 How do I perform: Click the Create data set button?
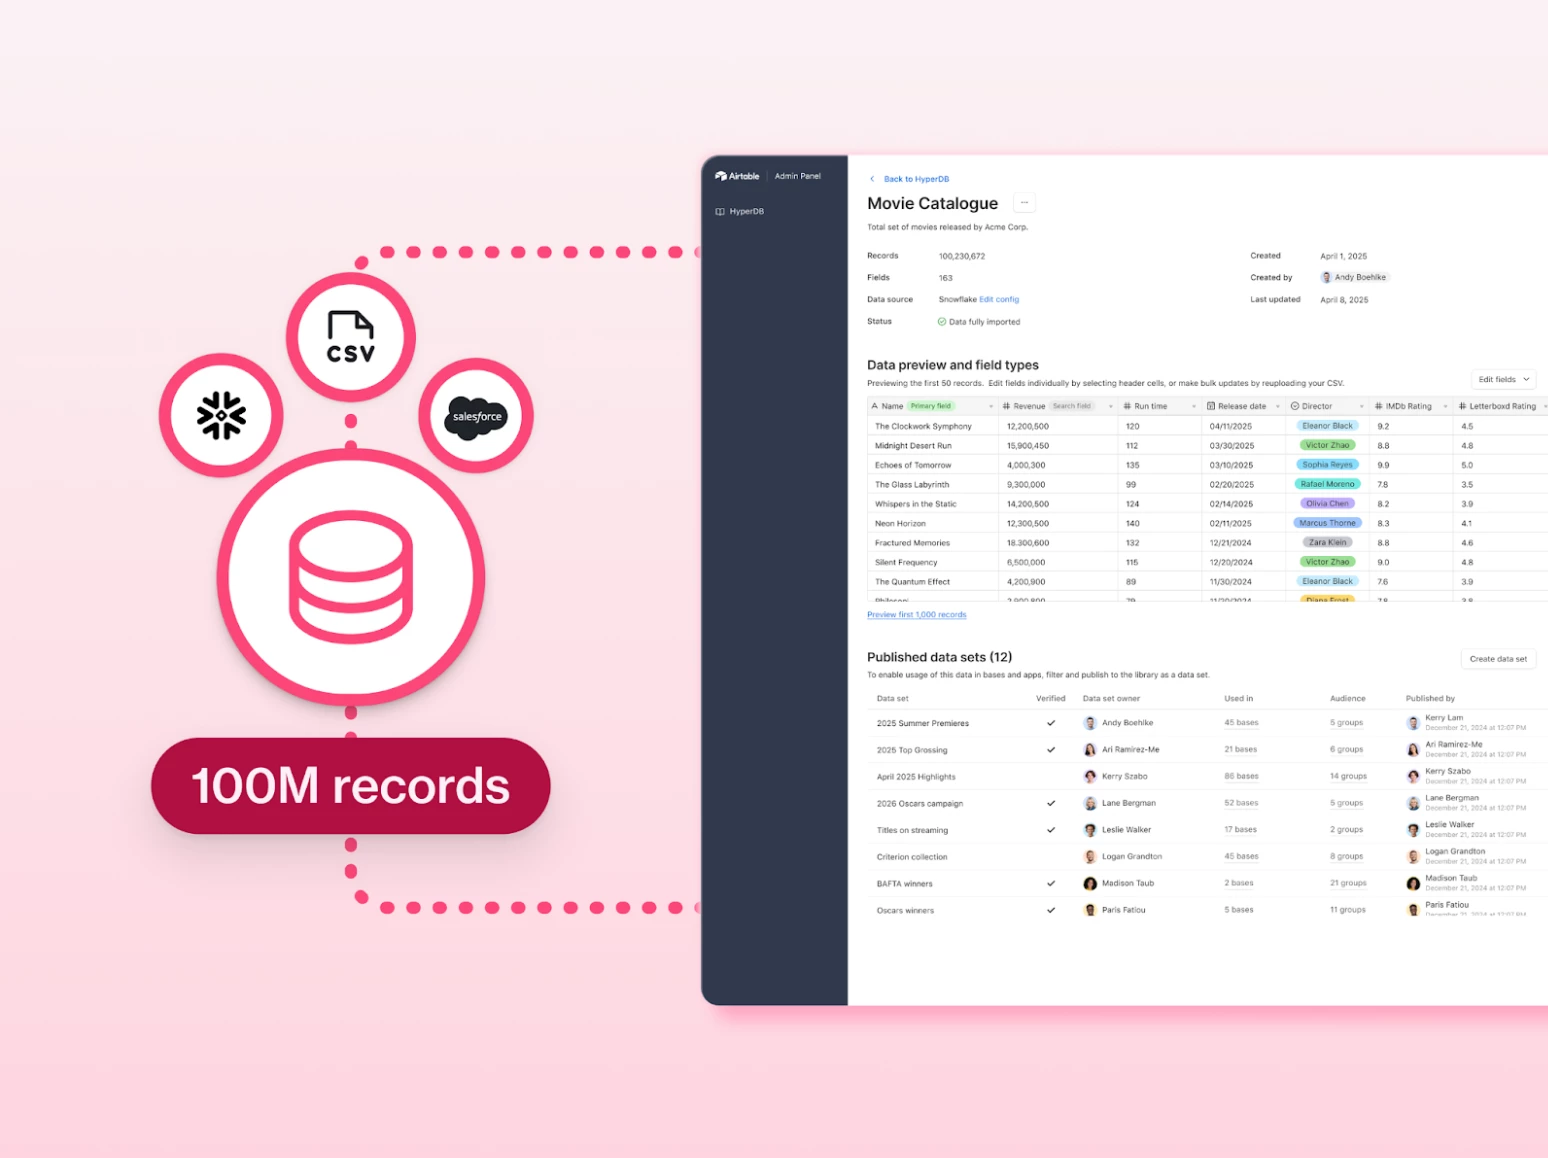1498,659
